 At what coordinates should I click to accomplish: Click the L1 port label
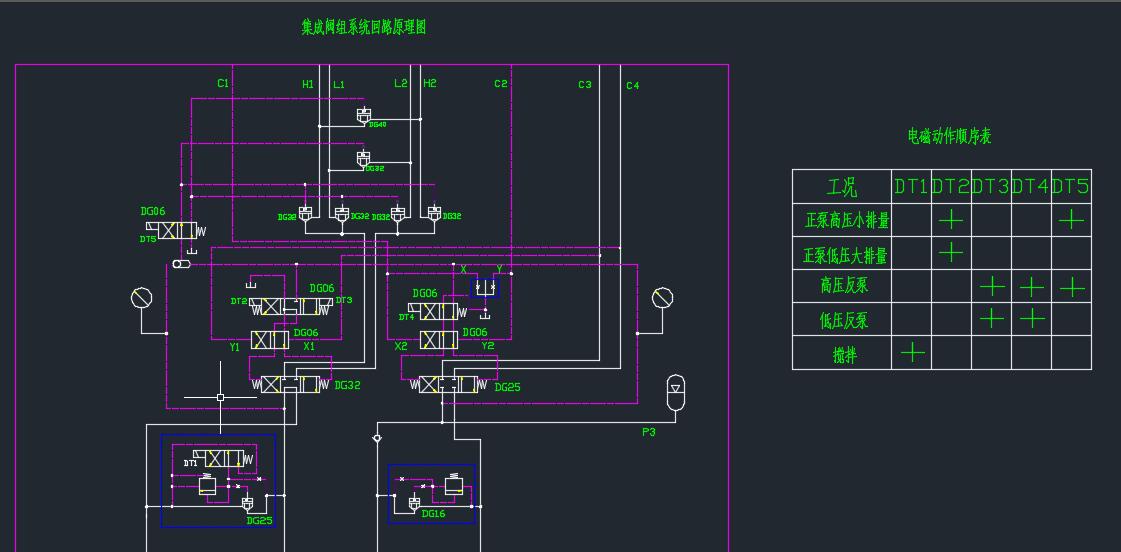(x=339, y=84)
